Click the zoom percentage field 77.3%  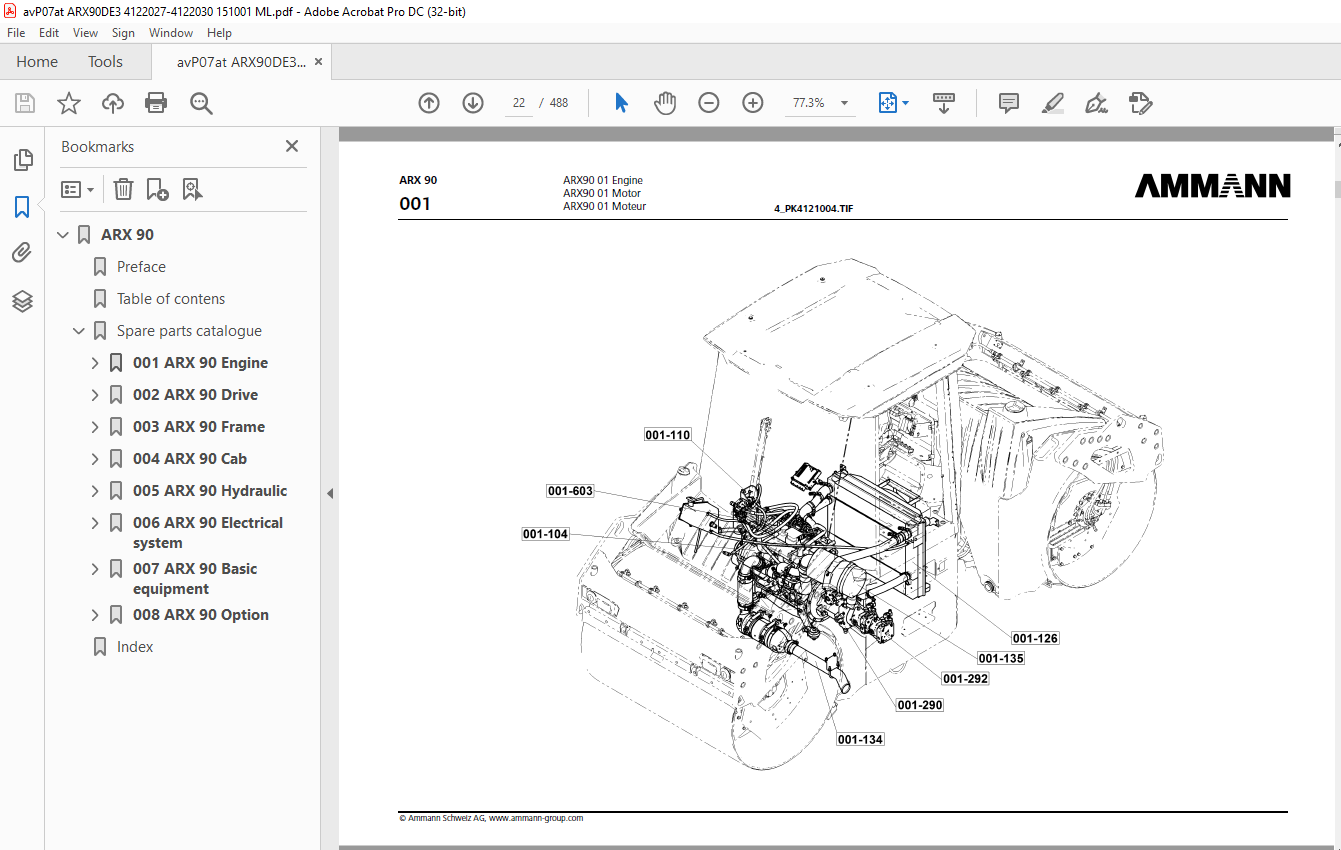point(808,103)
